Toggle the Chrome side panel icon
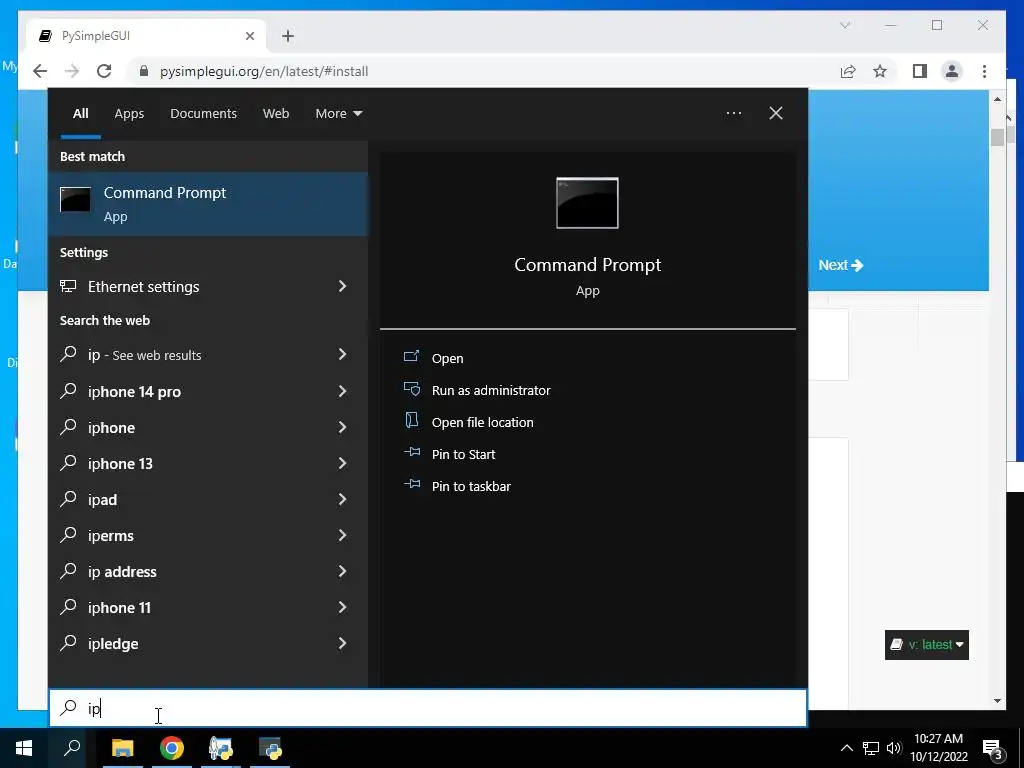Screen dimensions: 1024x768 (920, 71)
